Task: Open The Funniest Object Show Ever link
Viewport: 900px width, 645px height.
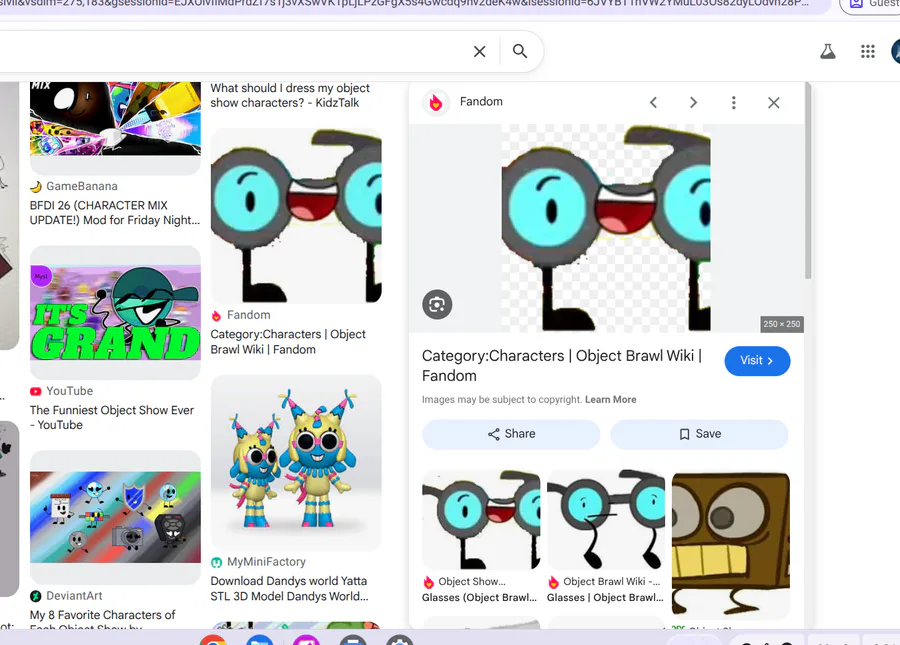Action: point(112,418)
